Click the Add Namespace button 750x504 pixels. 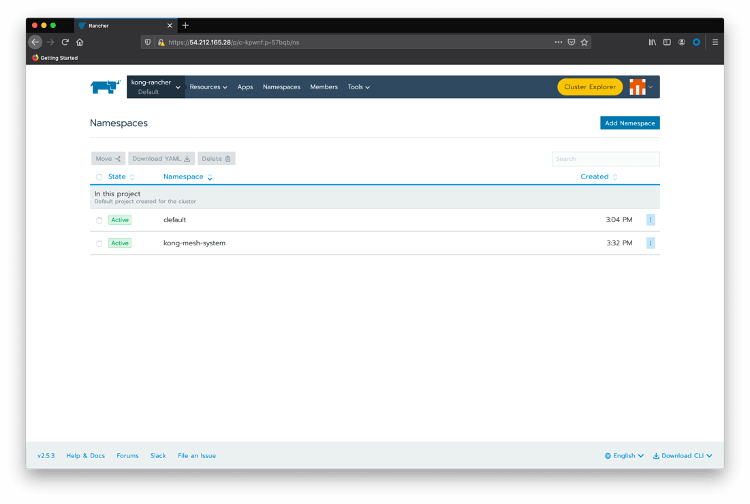(629, 123)
